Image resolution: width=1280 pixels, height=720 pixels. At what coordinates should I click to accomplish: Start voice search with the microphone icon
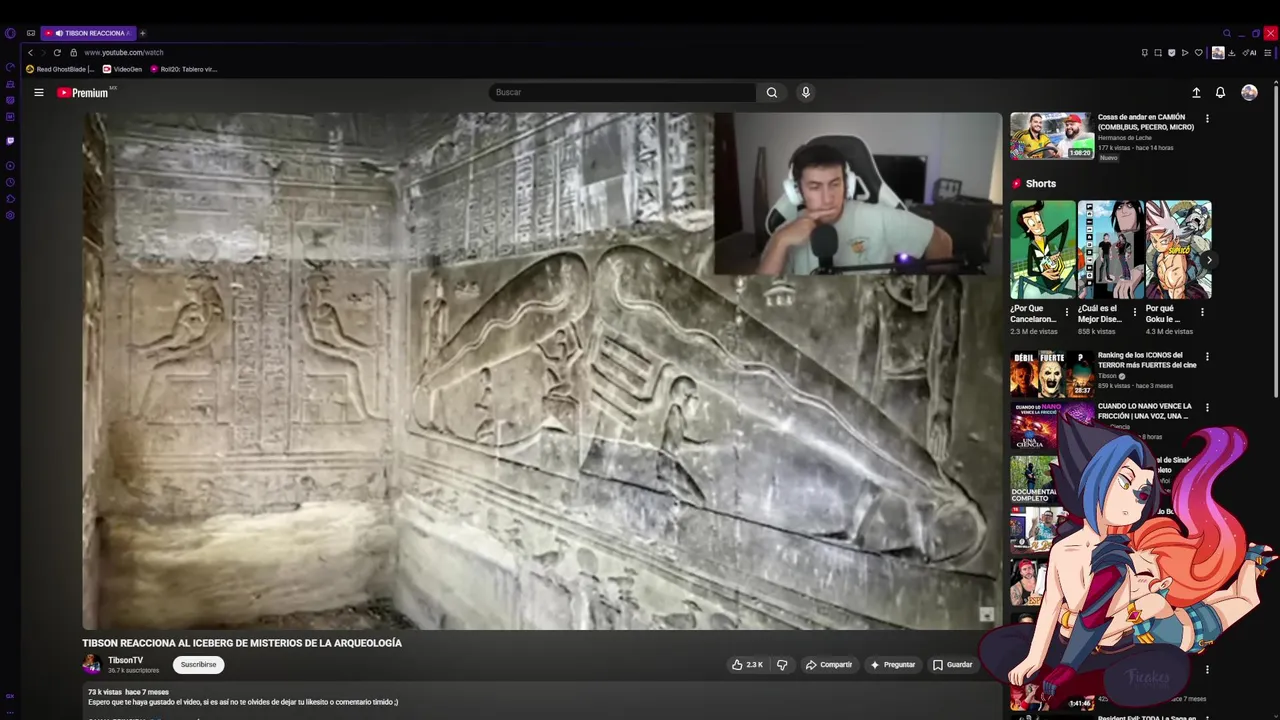[x=806, y=92]
